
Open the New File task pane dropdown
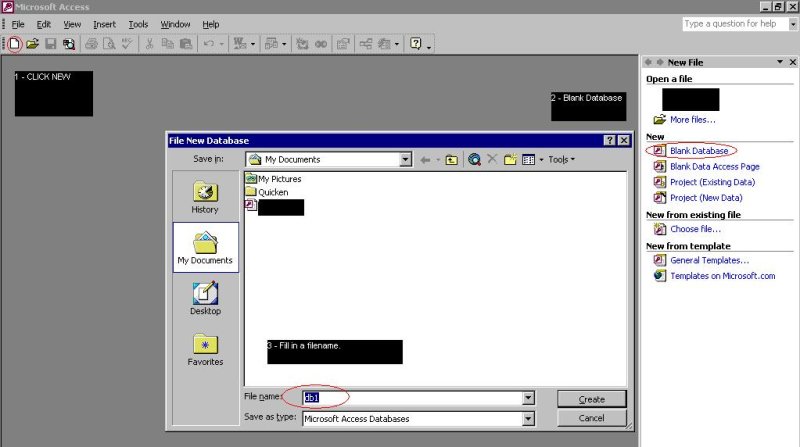click(x=780, y=62)
